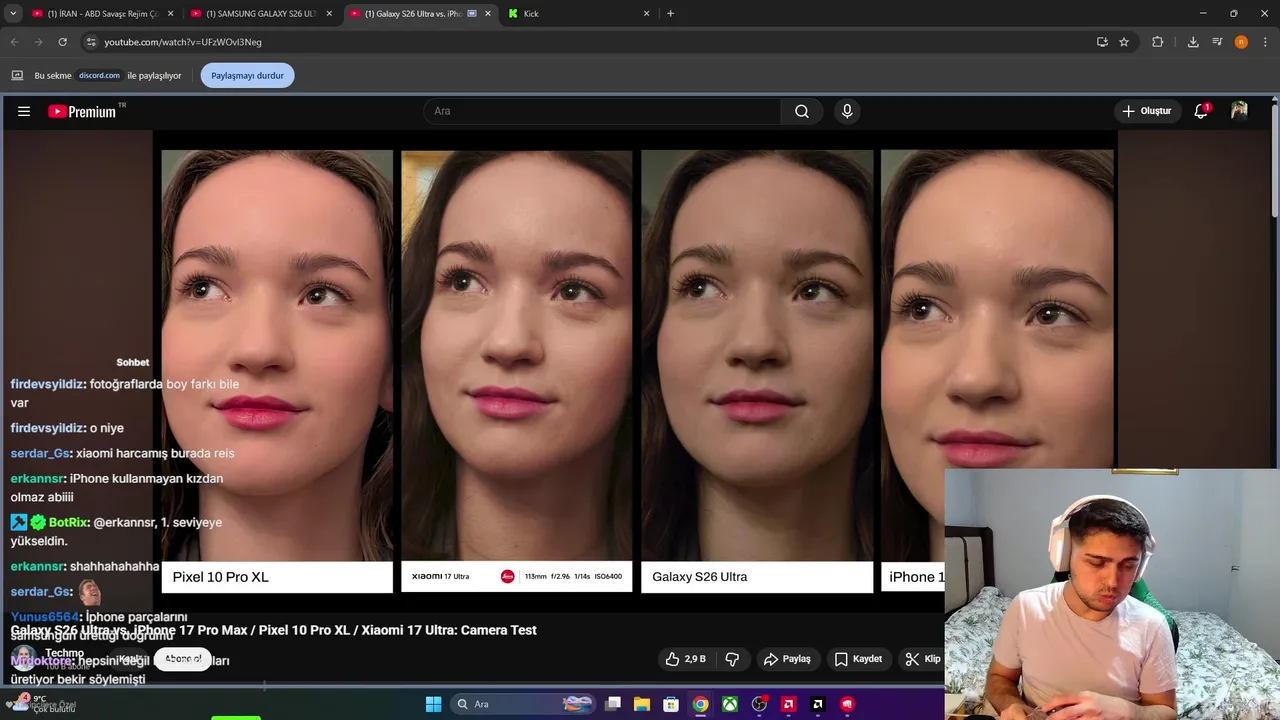Click the Chrome address bar URL
This screenshot has height=720, width=1280.
tap(183, 42)
